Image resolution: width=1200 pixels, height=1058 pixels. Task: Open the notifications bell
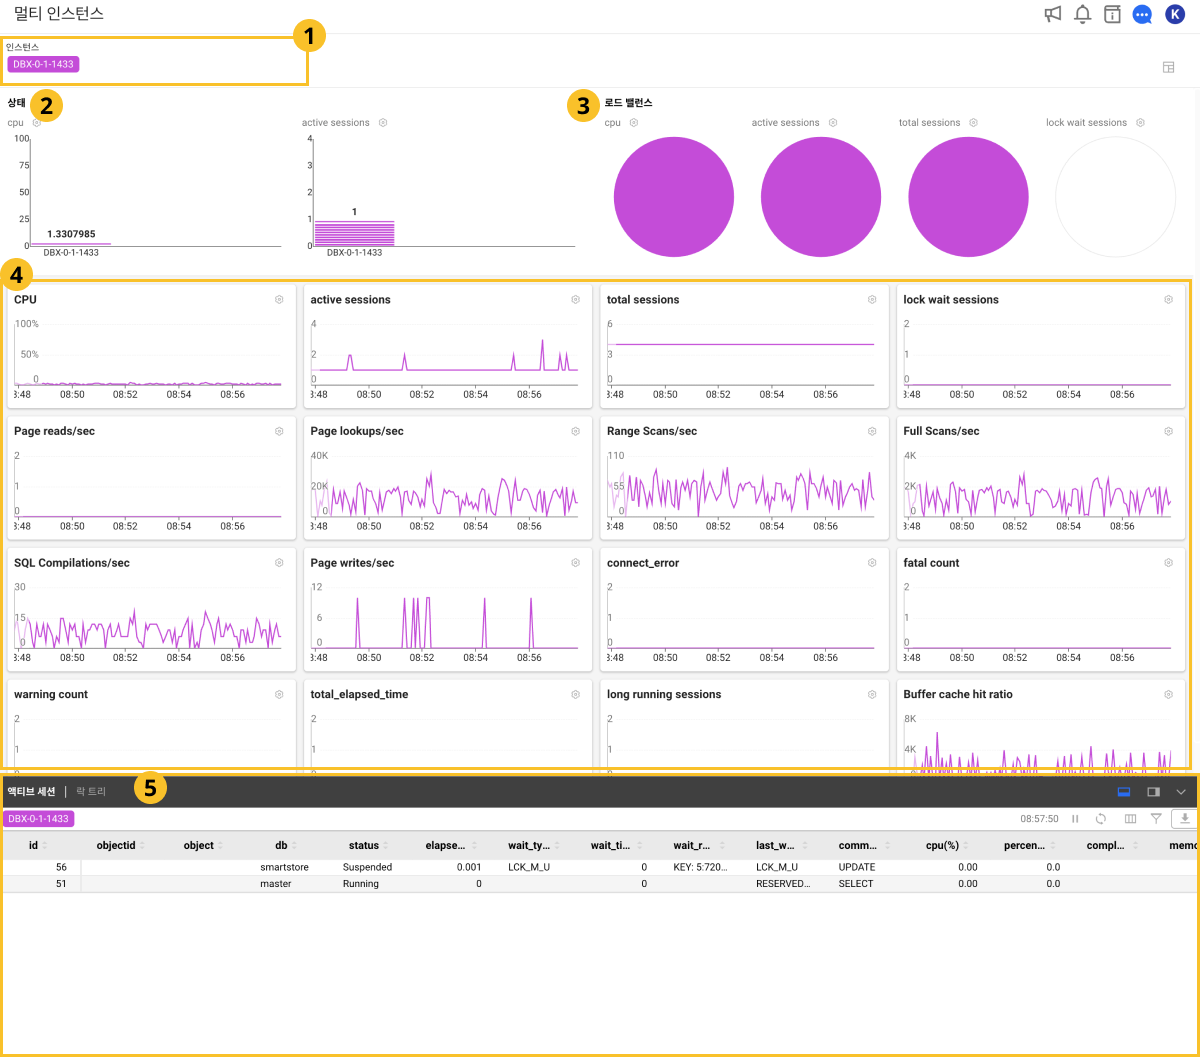(1082, 14)
